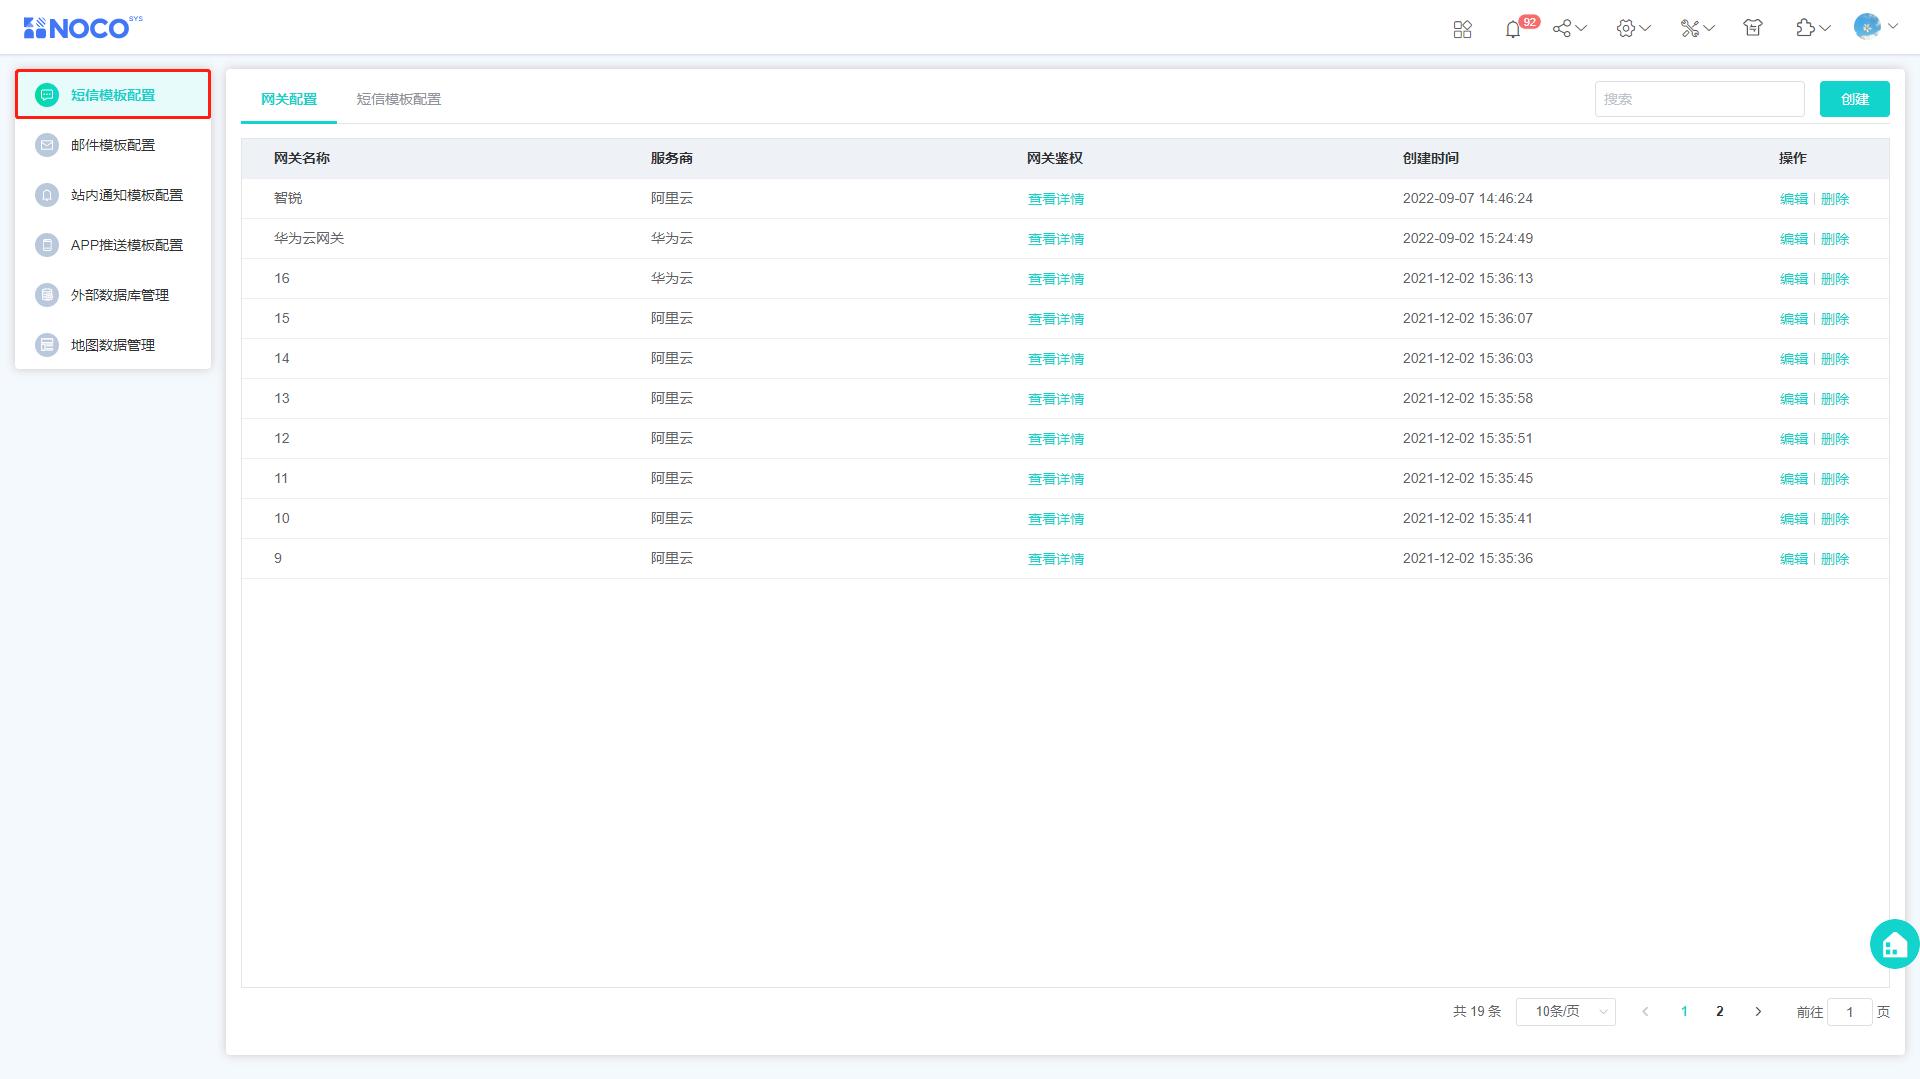Select 外部数据库管理 in the sidebar

(x=113, y=295)
